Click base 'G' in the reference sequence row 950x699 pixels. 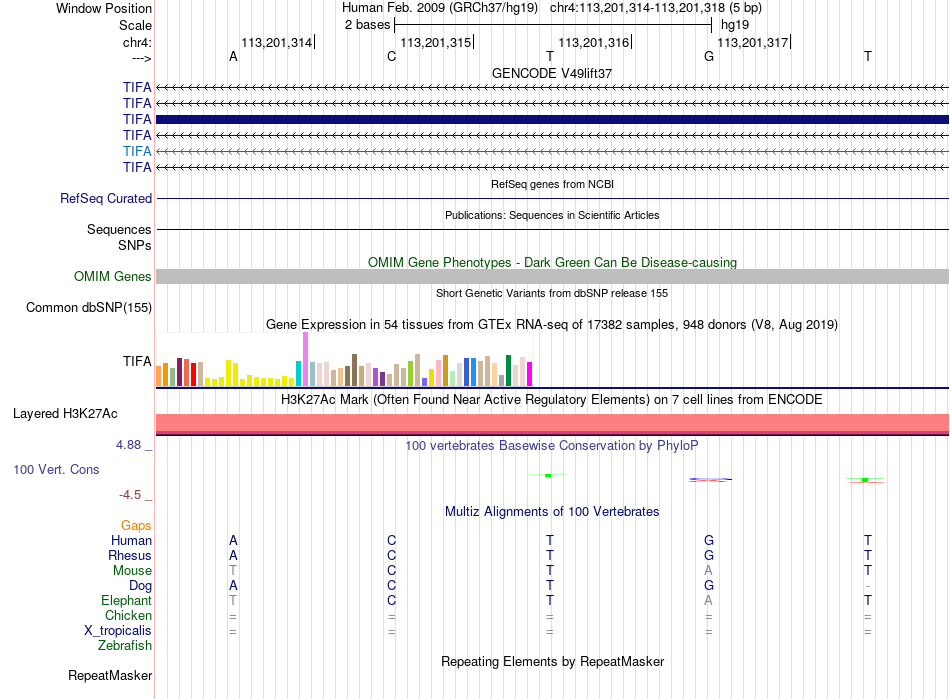point(709,56)
